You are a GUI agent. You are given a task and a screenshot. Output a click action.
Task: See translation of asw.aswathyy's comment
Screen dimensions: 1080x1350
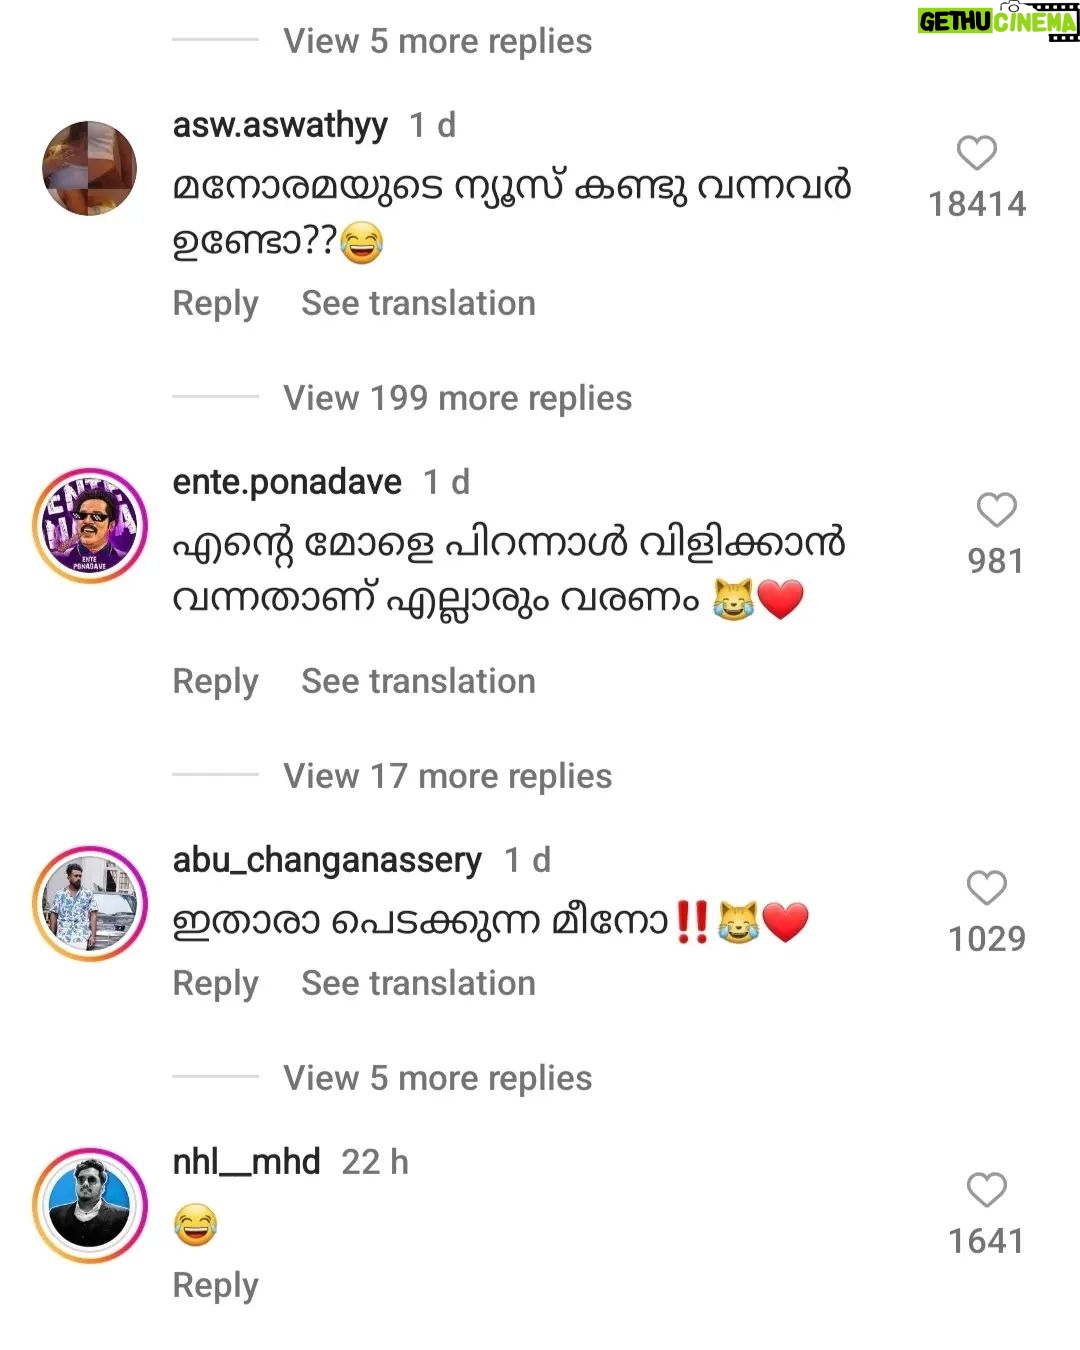tap(418, 303)
